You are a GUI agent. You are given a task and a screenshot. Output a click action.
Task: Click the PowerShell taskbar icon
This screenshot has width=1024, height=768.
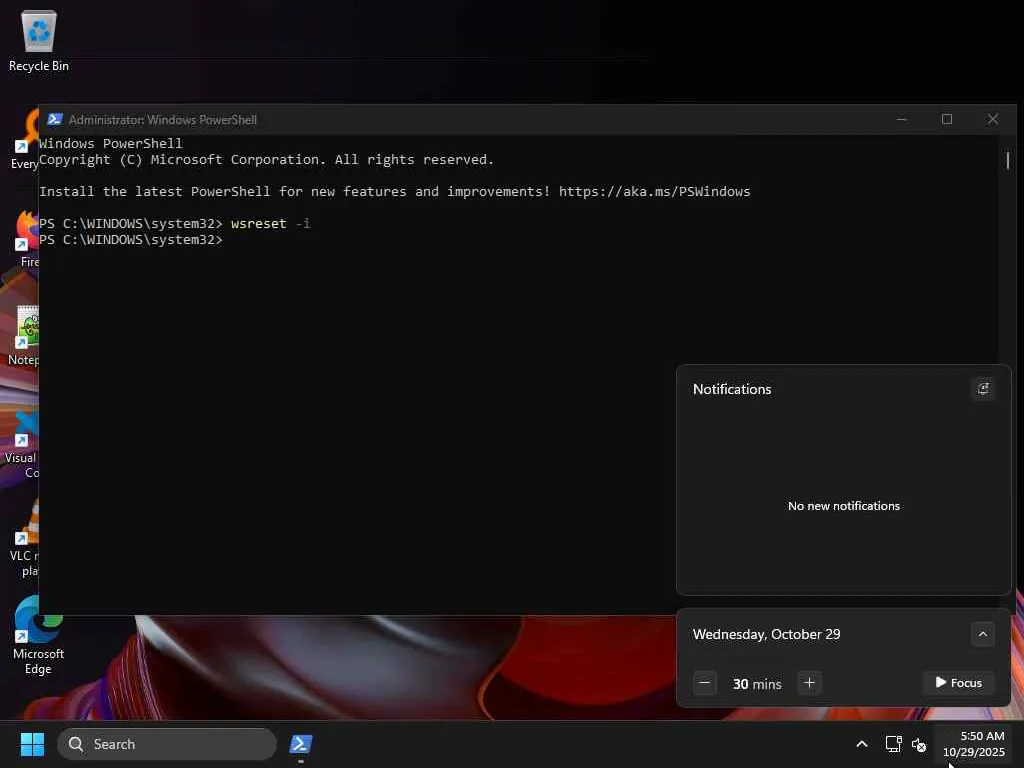click(301, 744)
